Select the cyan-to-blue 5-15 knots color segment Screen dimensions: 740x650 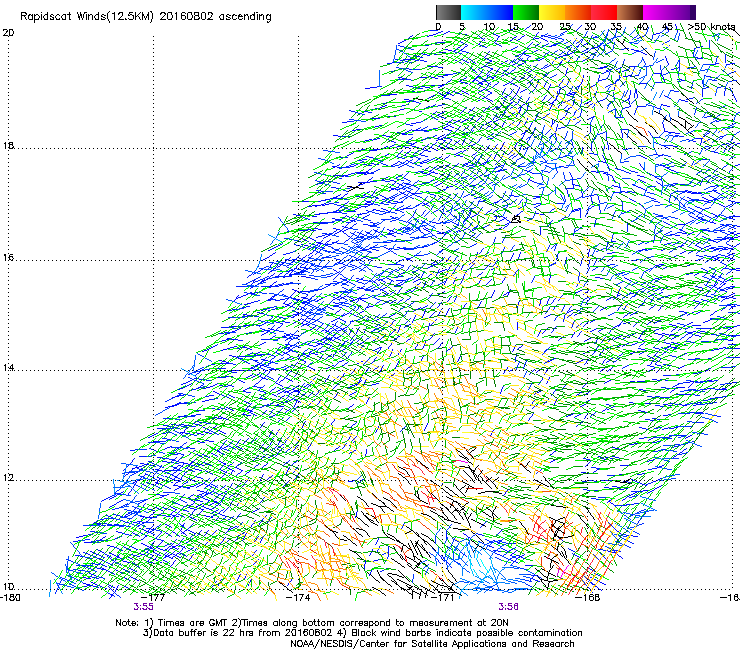point(487,12)
